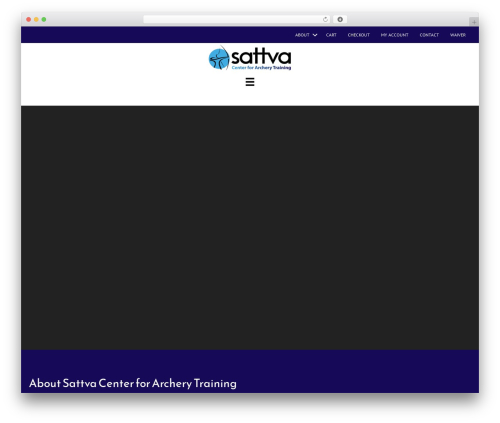The width and height of the screenshot is (500, 423).
Task: Open the ABOUT menu item
Action: 302,35
